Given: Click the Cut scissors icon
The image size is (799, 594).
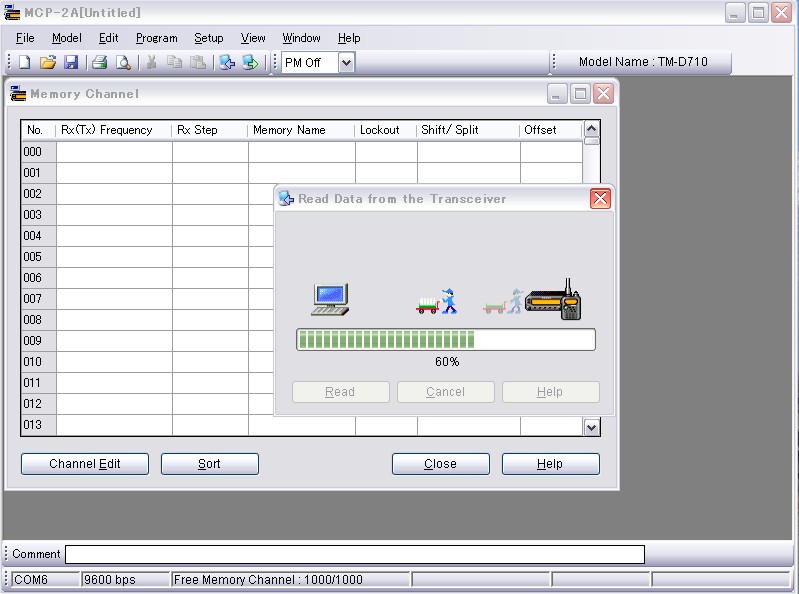Looking at the screenshot, I should pyautogui.click(x=151, y=62).
